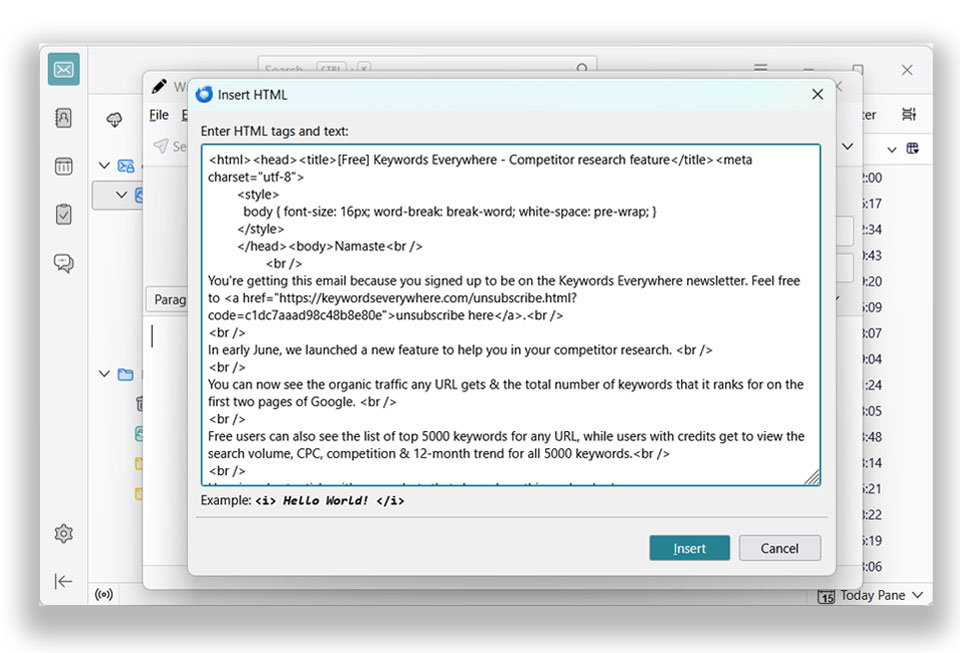Open the Tasks space icon
Image resolution: width=960 pixels, height=653 pixels.
[x=64, y=214]
